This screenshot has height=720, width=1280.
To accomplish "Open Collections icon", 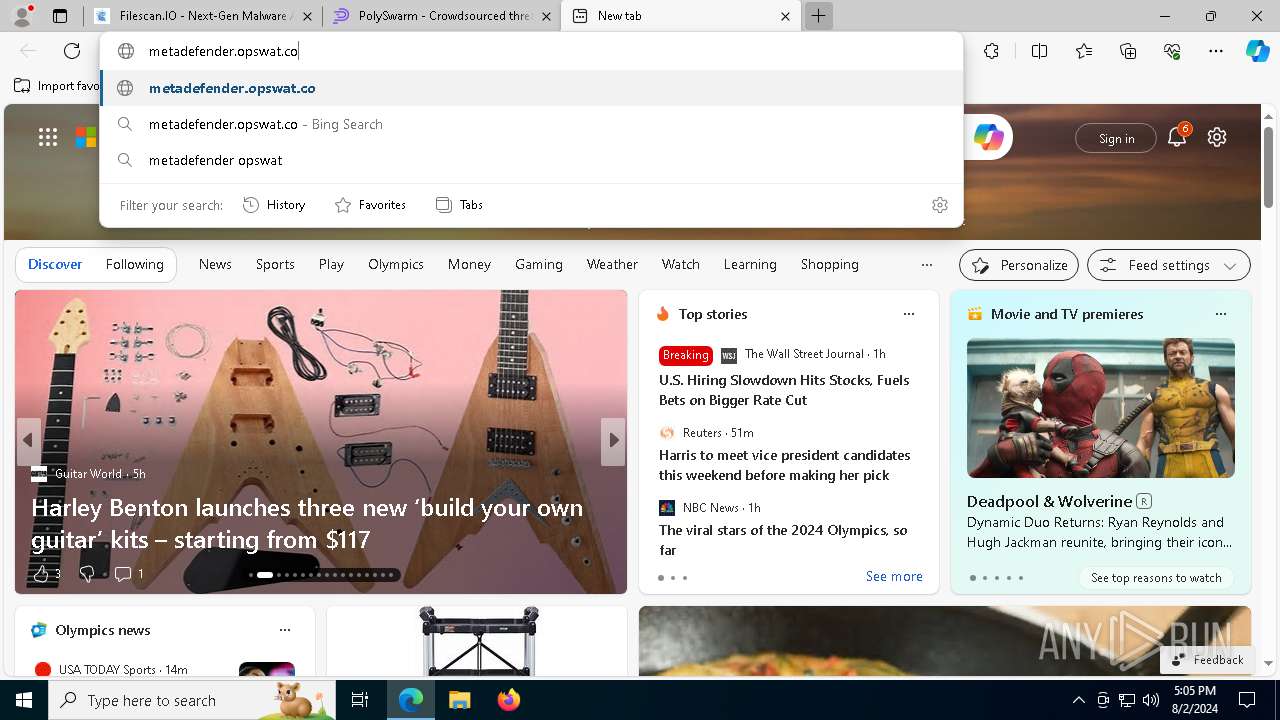I will click(x=1128, y=51).
